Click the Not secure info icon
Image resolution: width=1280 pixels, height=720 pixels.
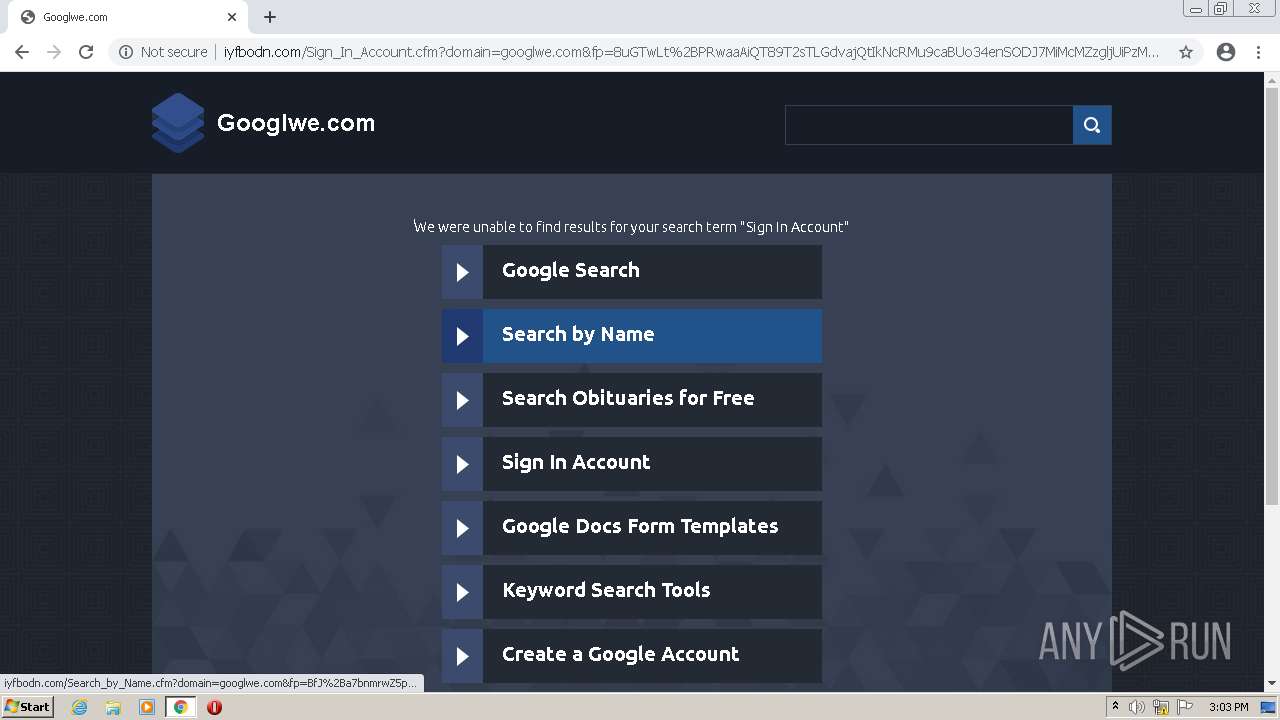coord(126,52)
